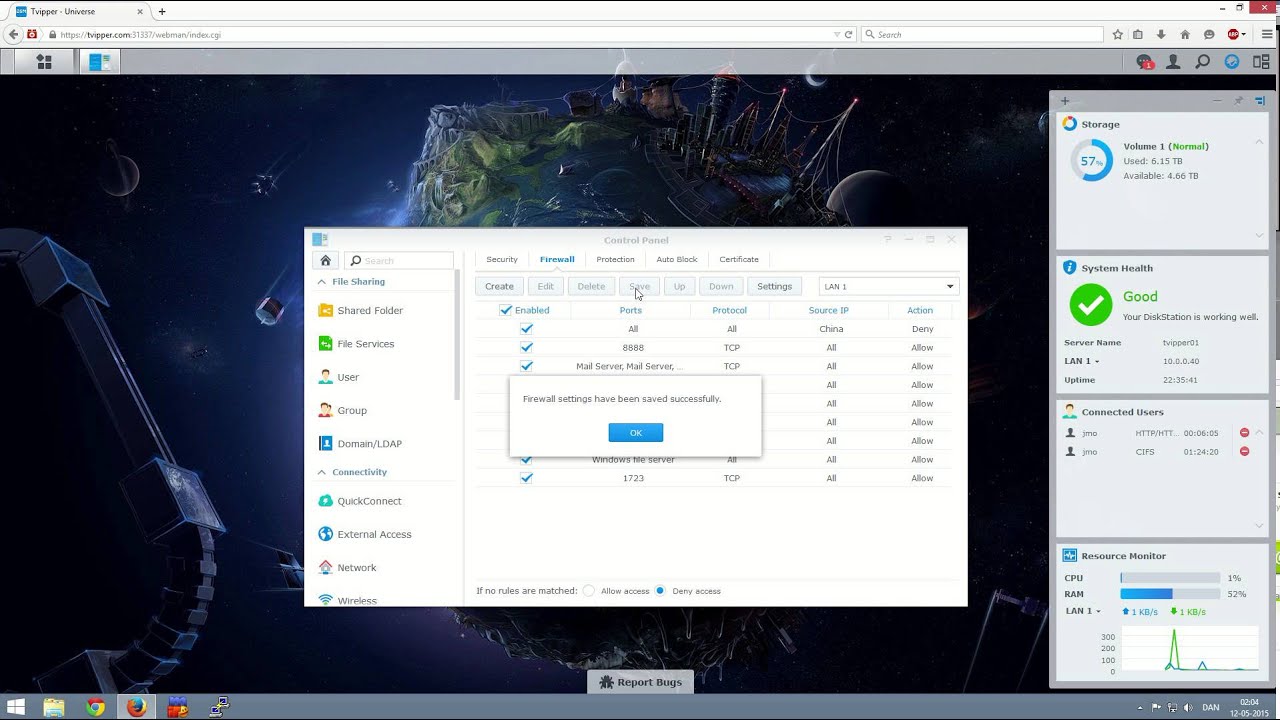Go to Control Panel home icon
1280x720 pixels.
click(325, 260)
